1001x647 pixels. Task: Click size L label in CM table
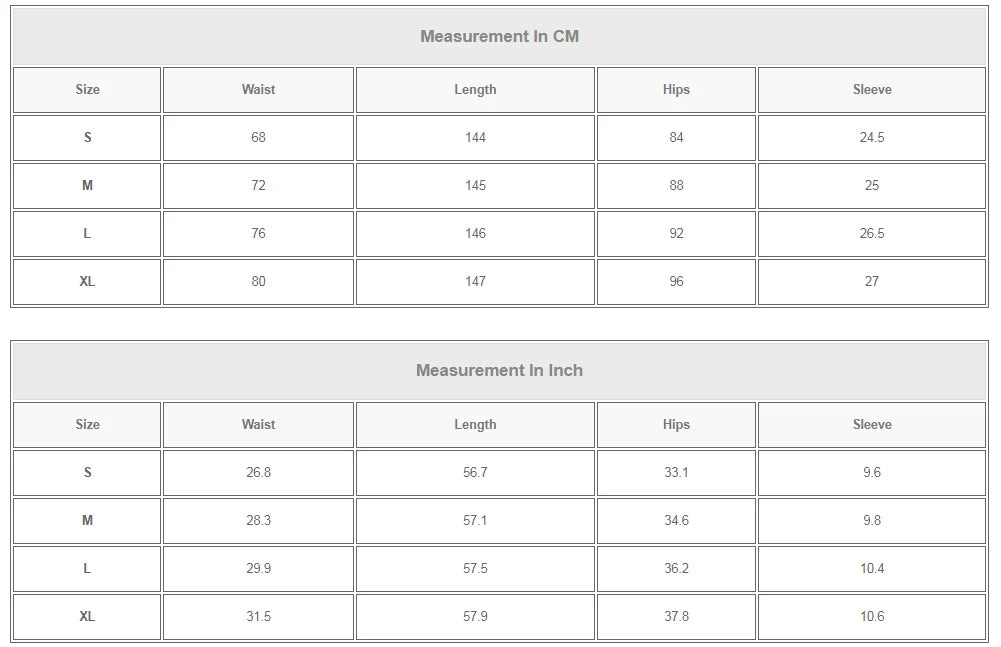pos(87,234)
